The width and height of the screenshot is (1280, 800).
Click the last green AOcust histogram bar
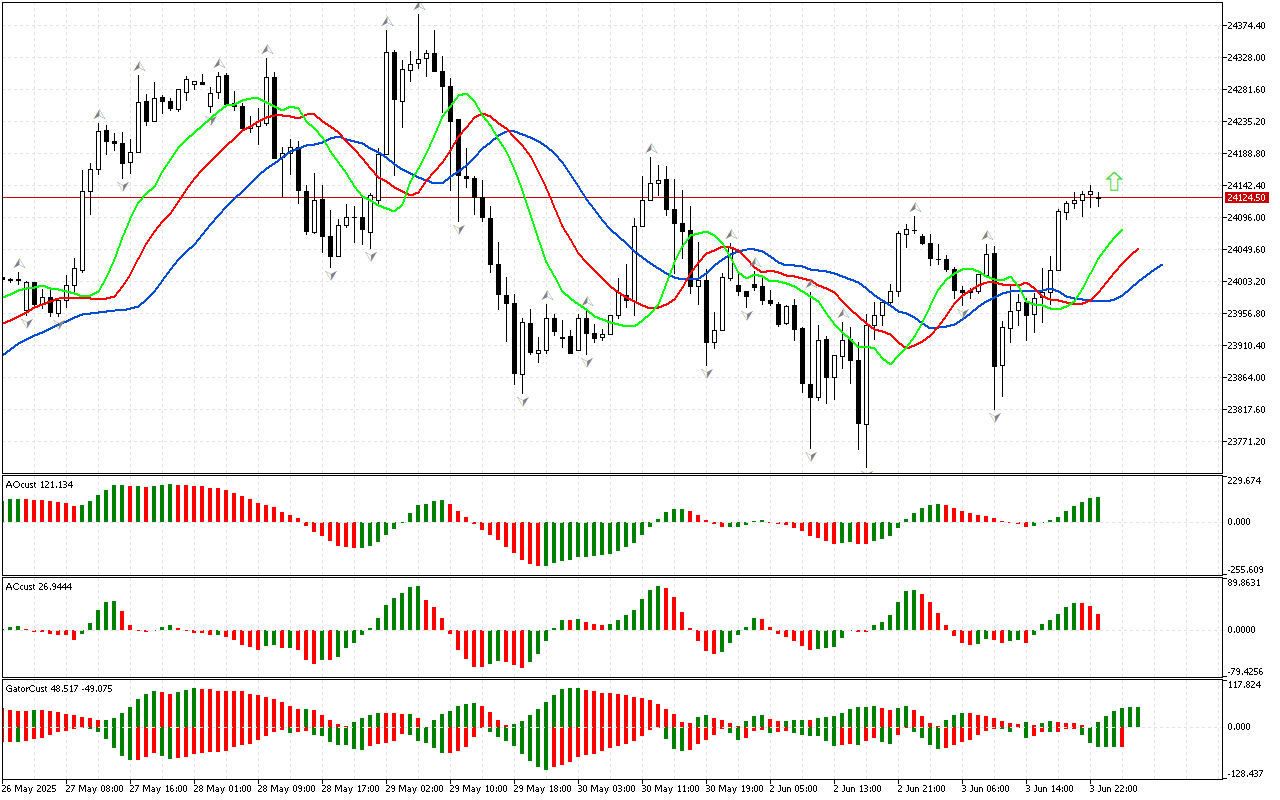pyautogui.click(x=1097, y=509)
